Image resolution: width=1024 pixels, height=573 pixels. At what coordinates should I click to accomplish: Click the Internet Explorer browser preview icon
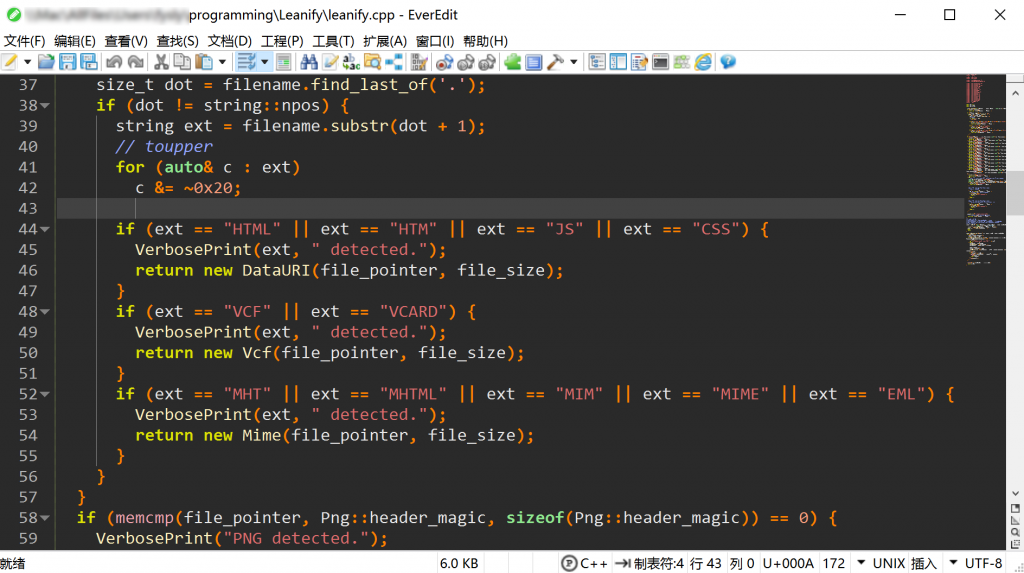tap(703, 62)
